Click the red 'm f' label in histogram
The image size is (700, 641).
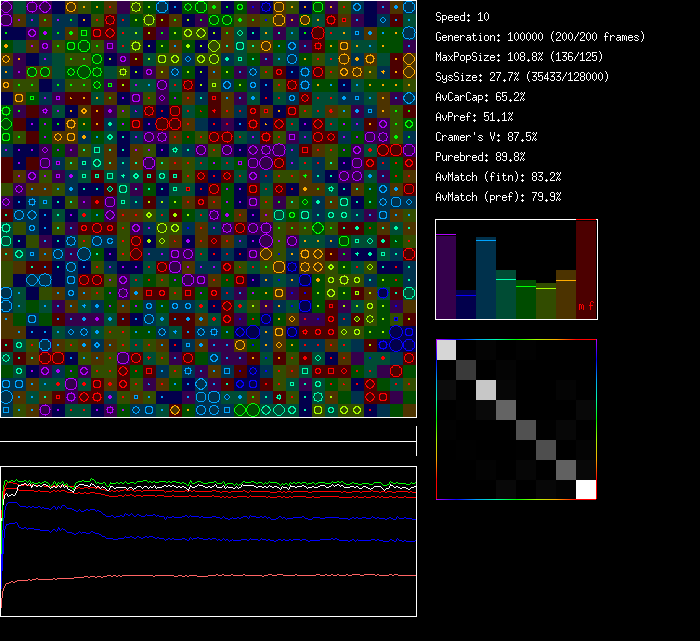tap(586, 306)
